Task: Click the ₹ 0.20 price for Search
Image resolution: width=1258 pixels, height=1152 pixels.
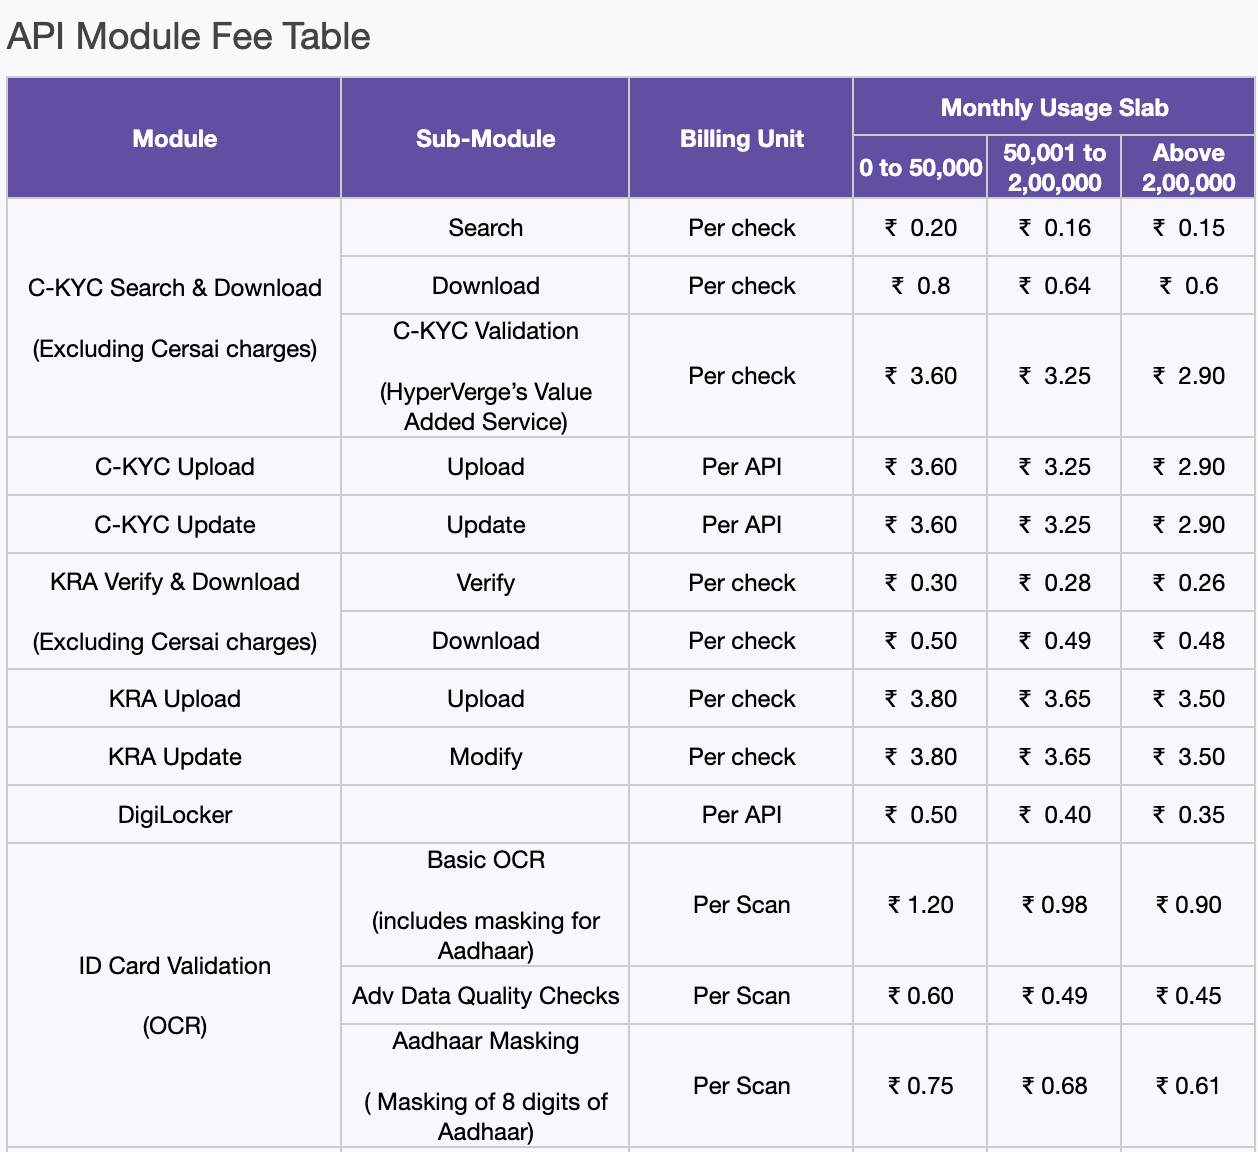Action: (920, 228)
